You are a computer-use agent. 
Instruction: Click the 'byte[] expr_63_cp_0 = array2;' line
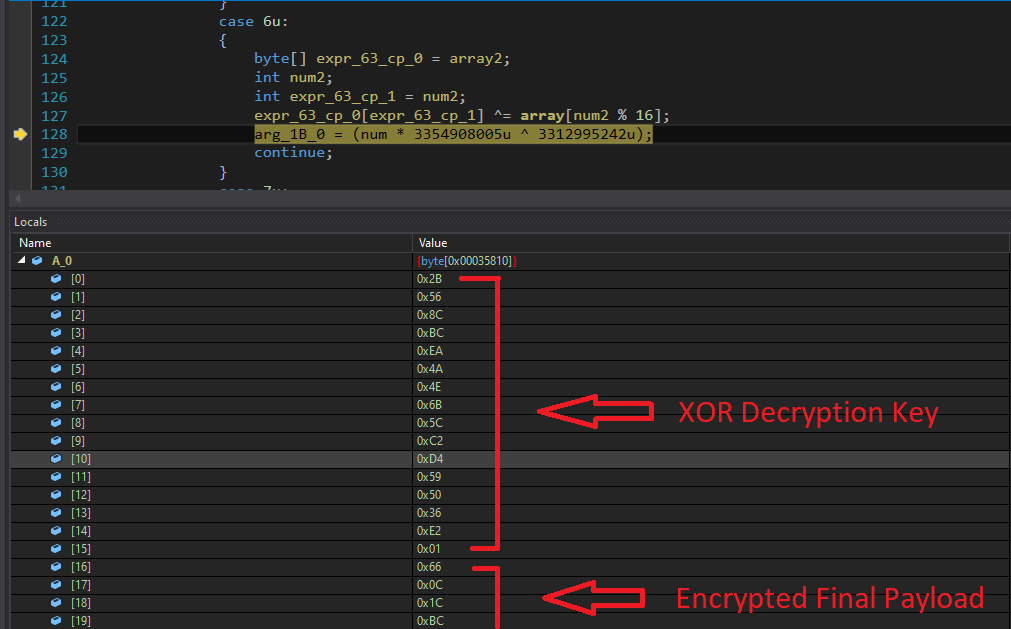coord(382,59)
